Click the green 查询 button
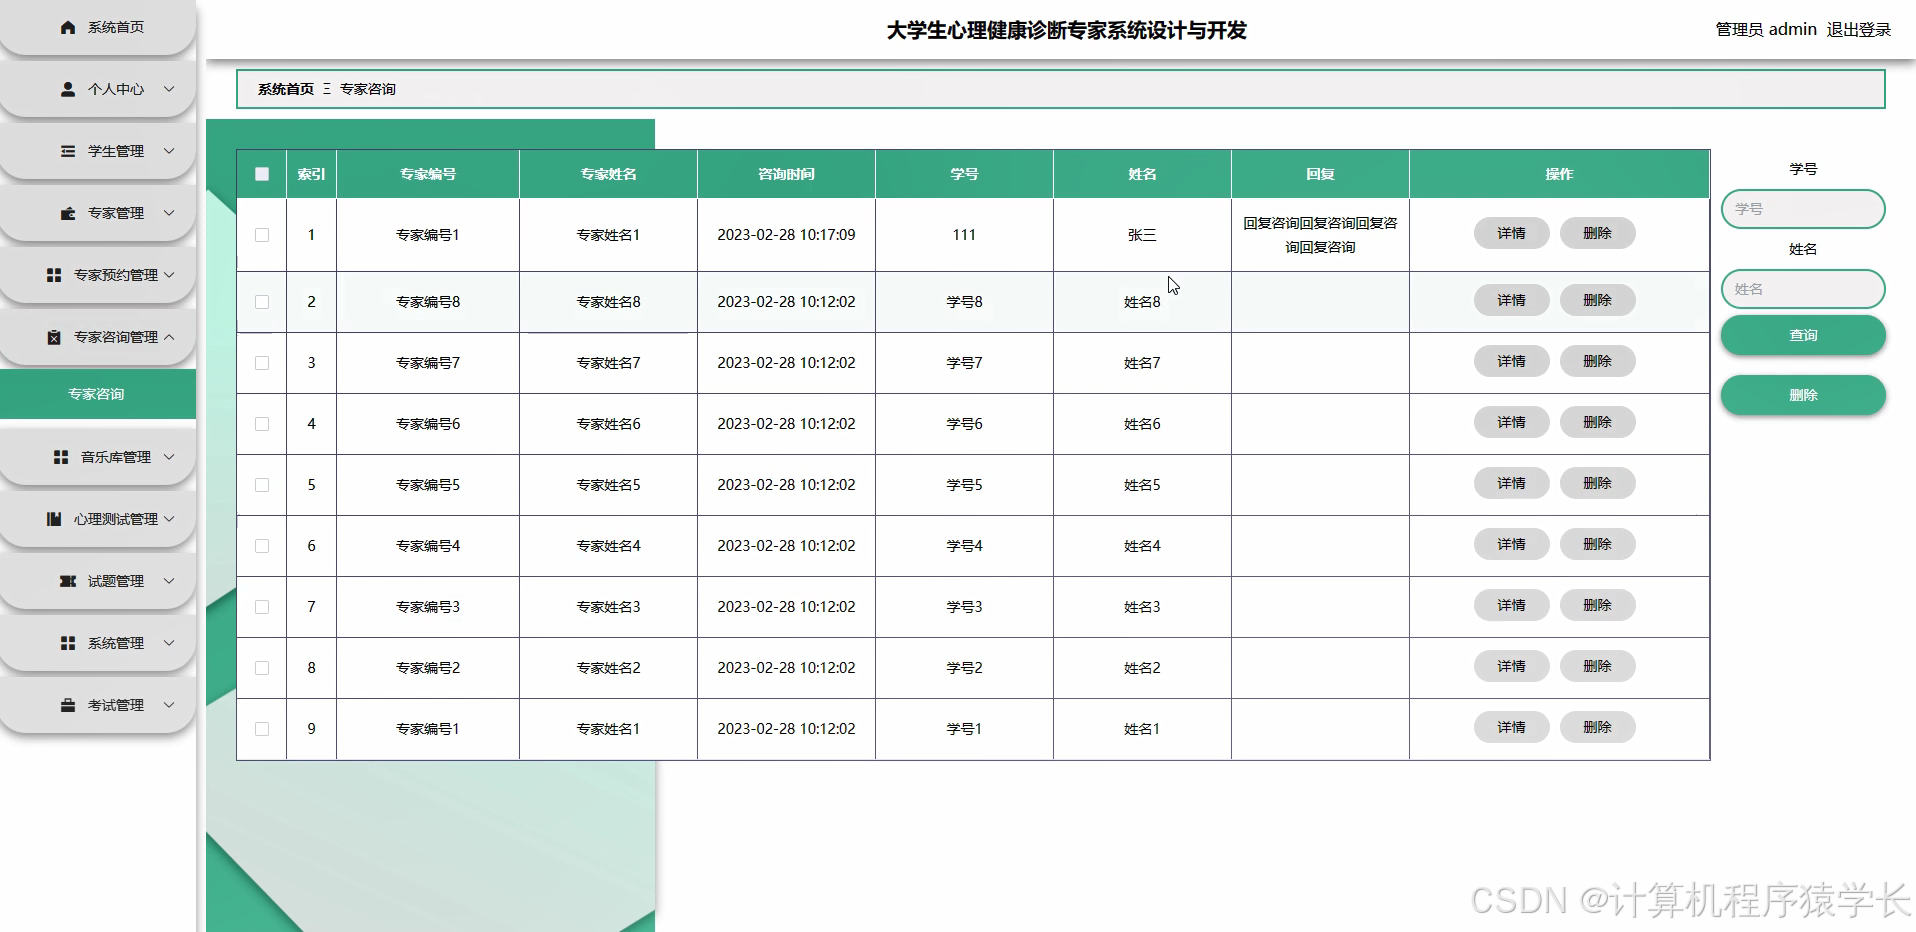This screenshot has width=1916, height=932. (1803, 335)
